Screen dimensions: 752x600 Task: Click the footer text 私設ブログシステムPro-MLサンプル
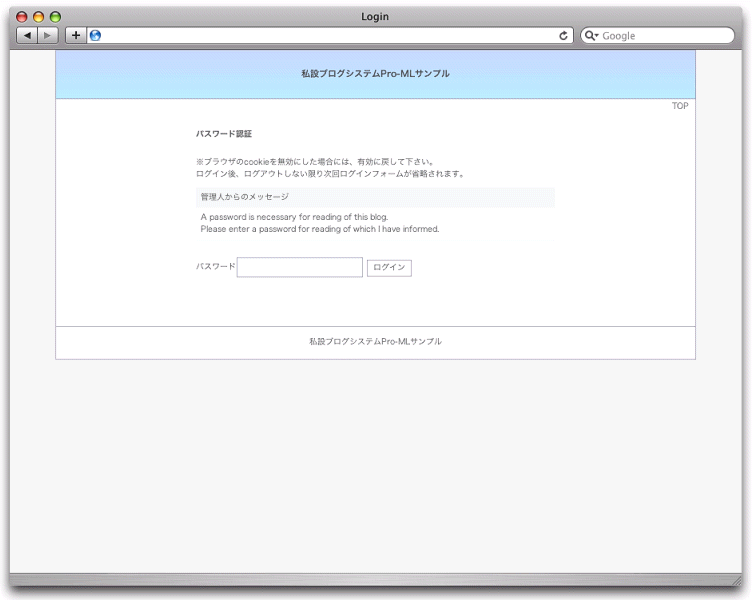(x=375, y=342)
